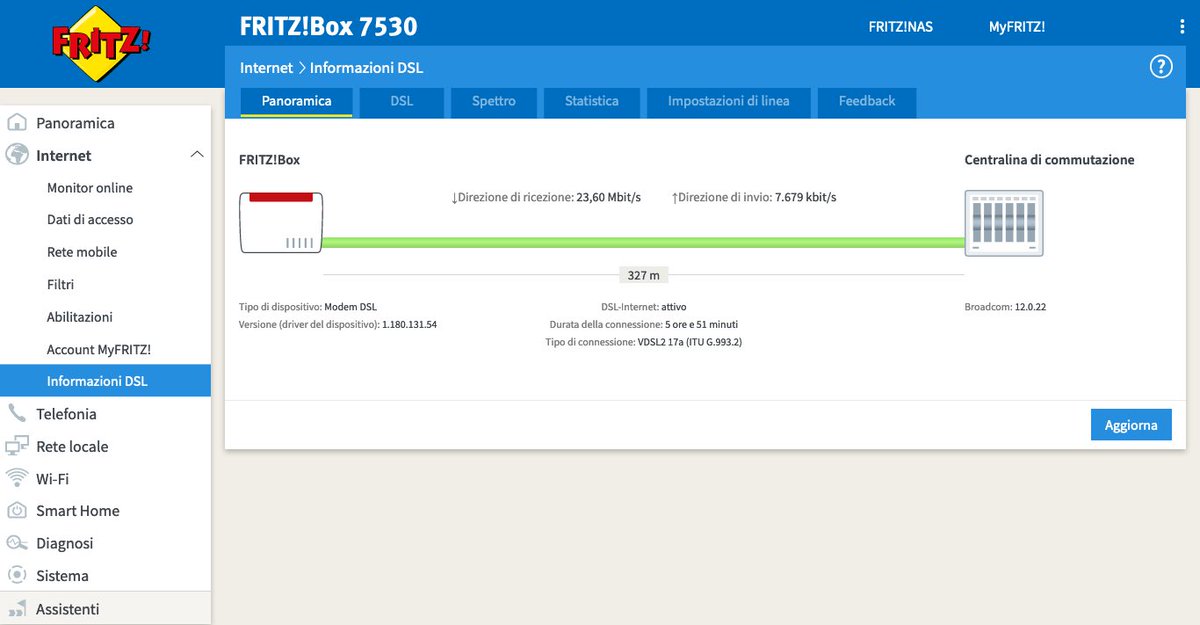Click the Sistema gear icon
This screenshot has width=1200, height=625.
coord(17,575)
